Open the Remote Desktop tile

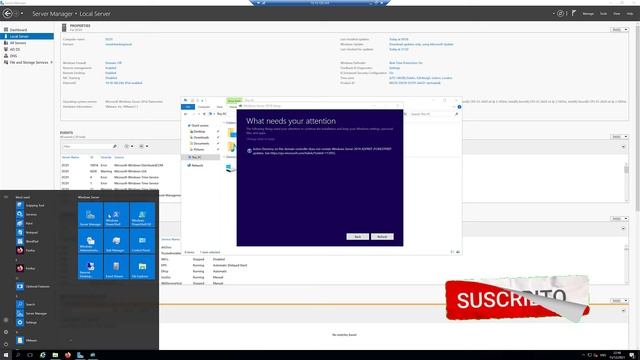point(90,267)
